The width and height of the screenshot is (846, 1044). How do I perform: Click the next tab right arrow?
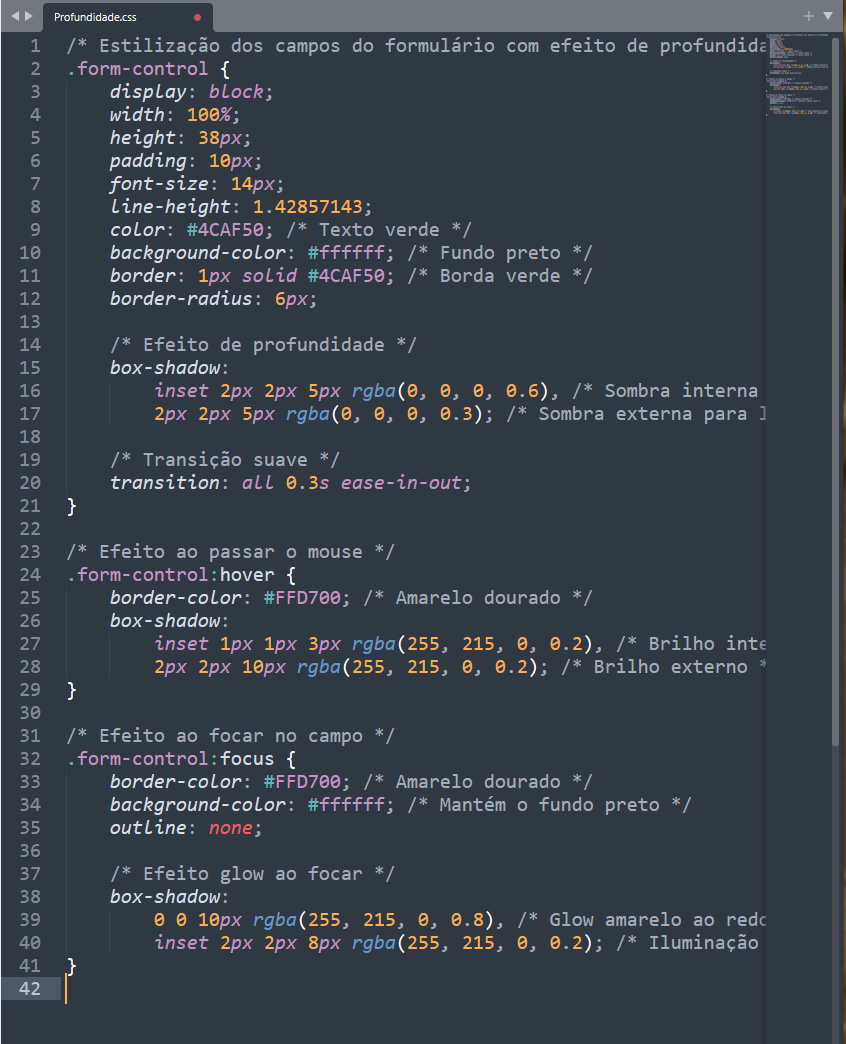28,16
